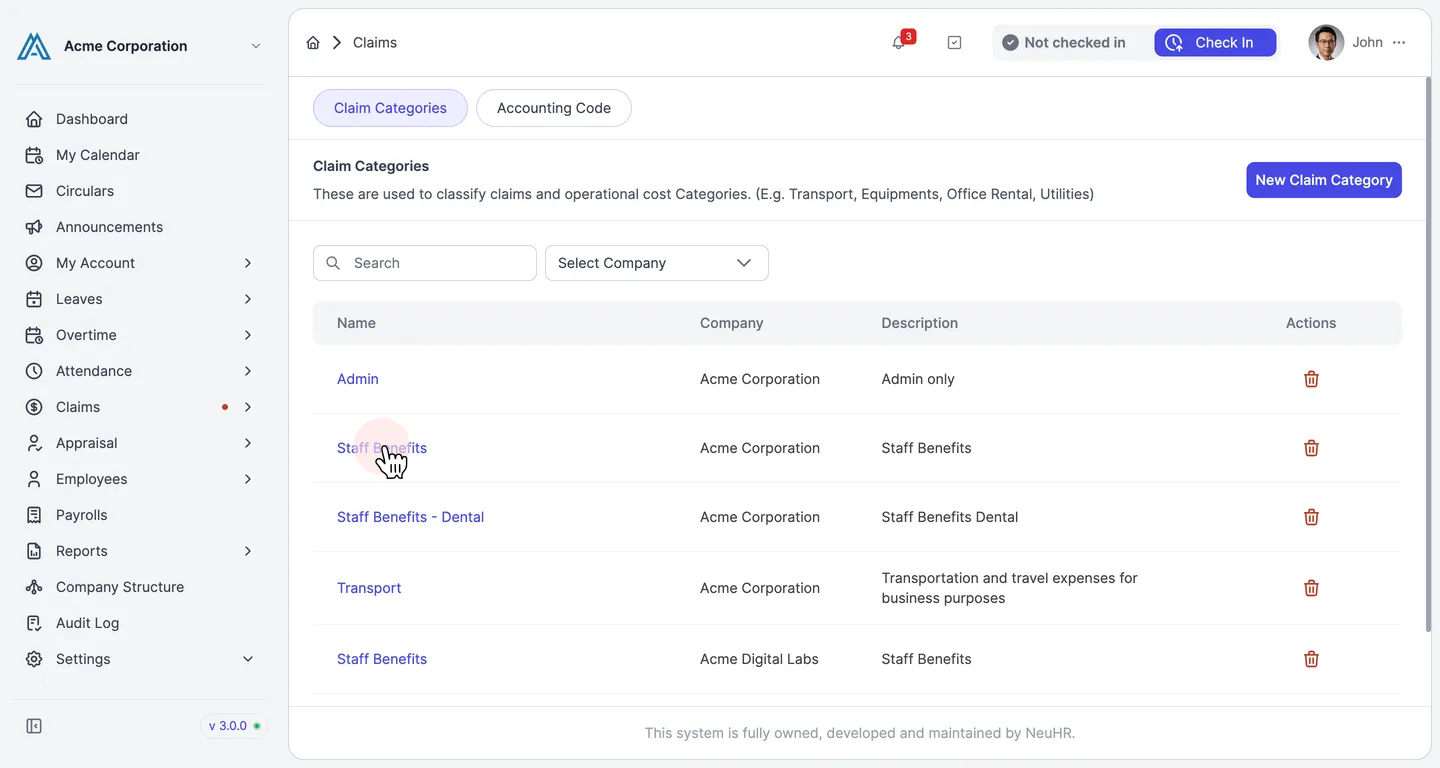Screen dimensions: 1440x768
Task: Expand the Overtime submenu chevron
Action: (248, 335)
